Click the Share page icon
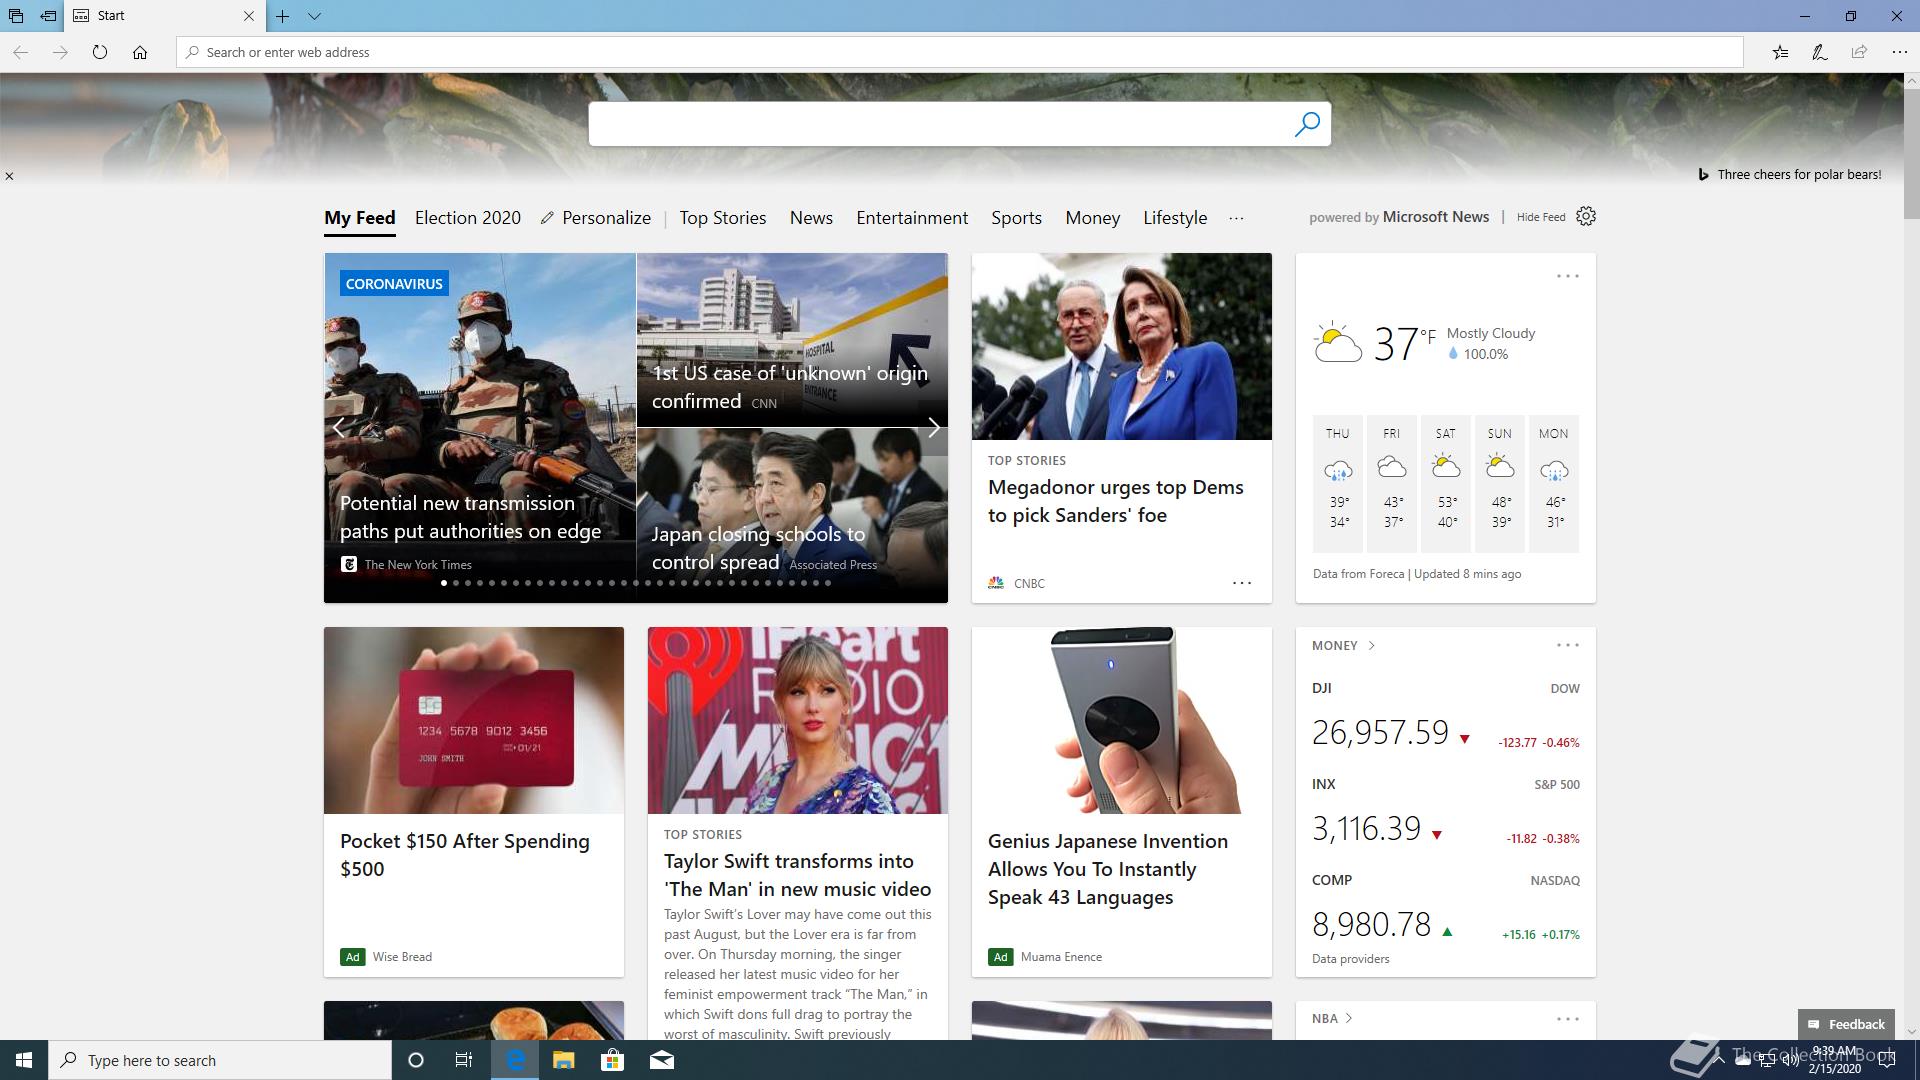 [1859, 52]
